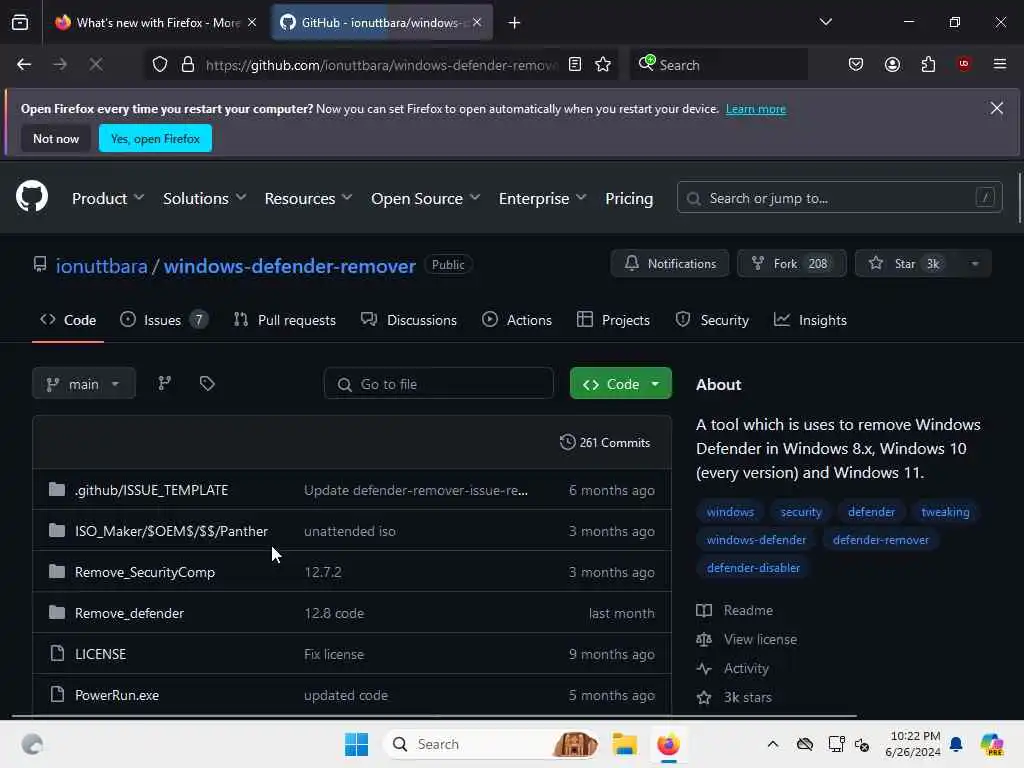This screenshot has width=1024, height=768.
Task: Expand the Open Source menu
Action: [x=426, y=198]
